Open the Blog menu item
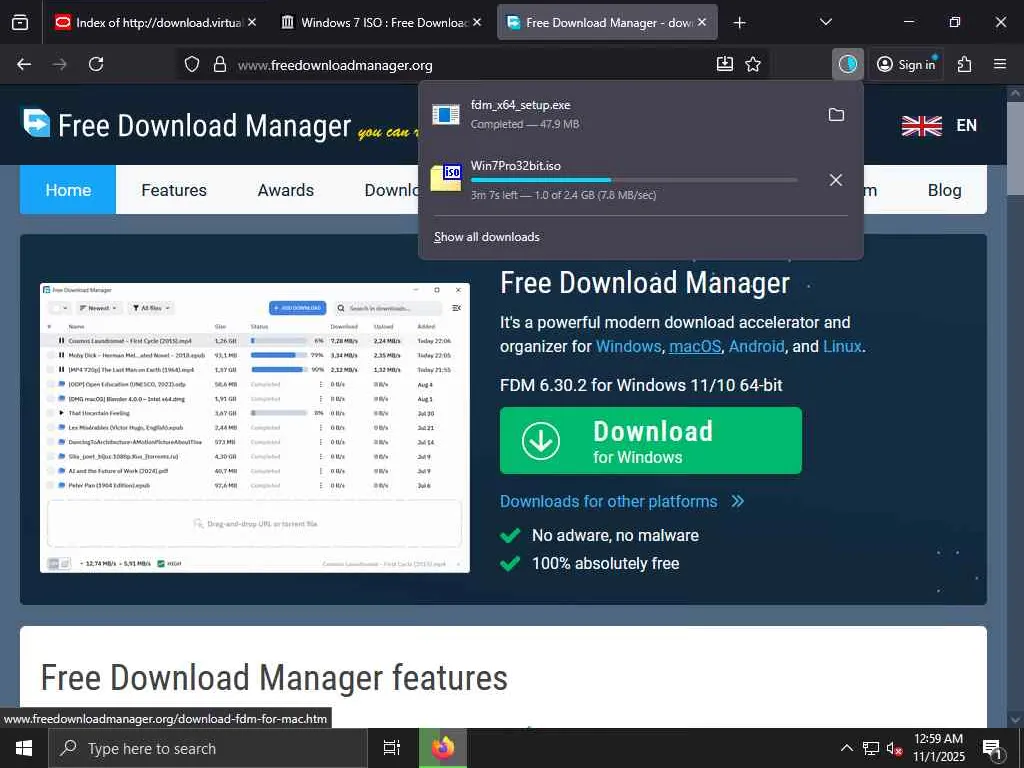 click(944, 189)
